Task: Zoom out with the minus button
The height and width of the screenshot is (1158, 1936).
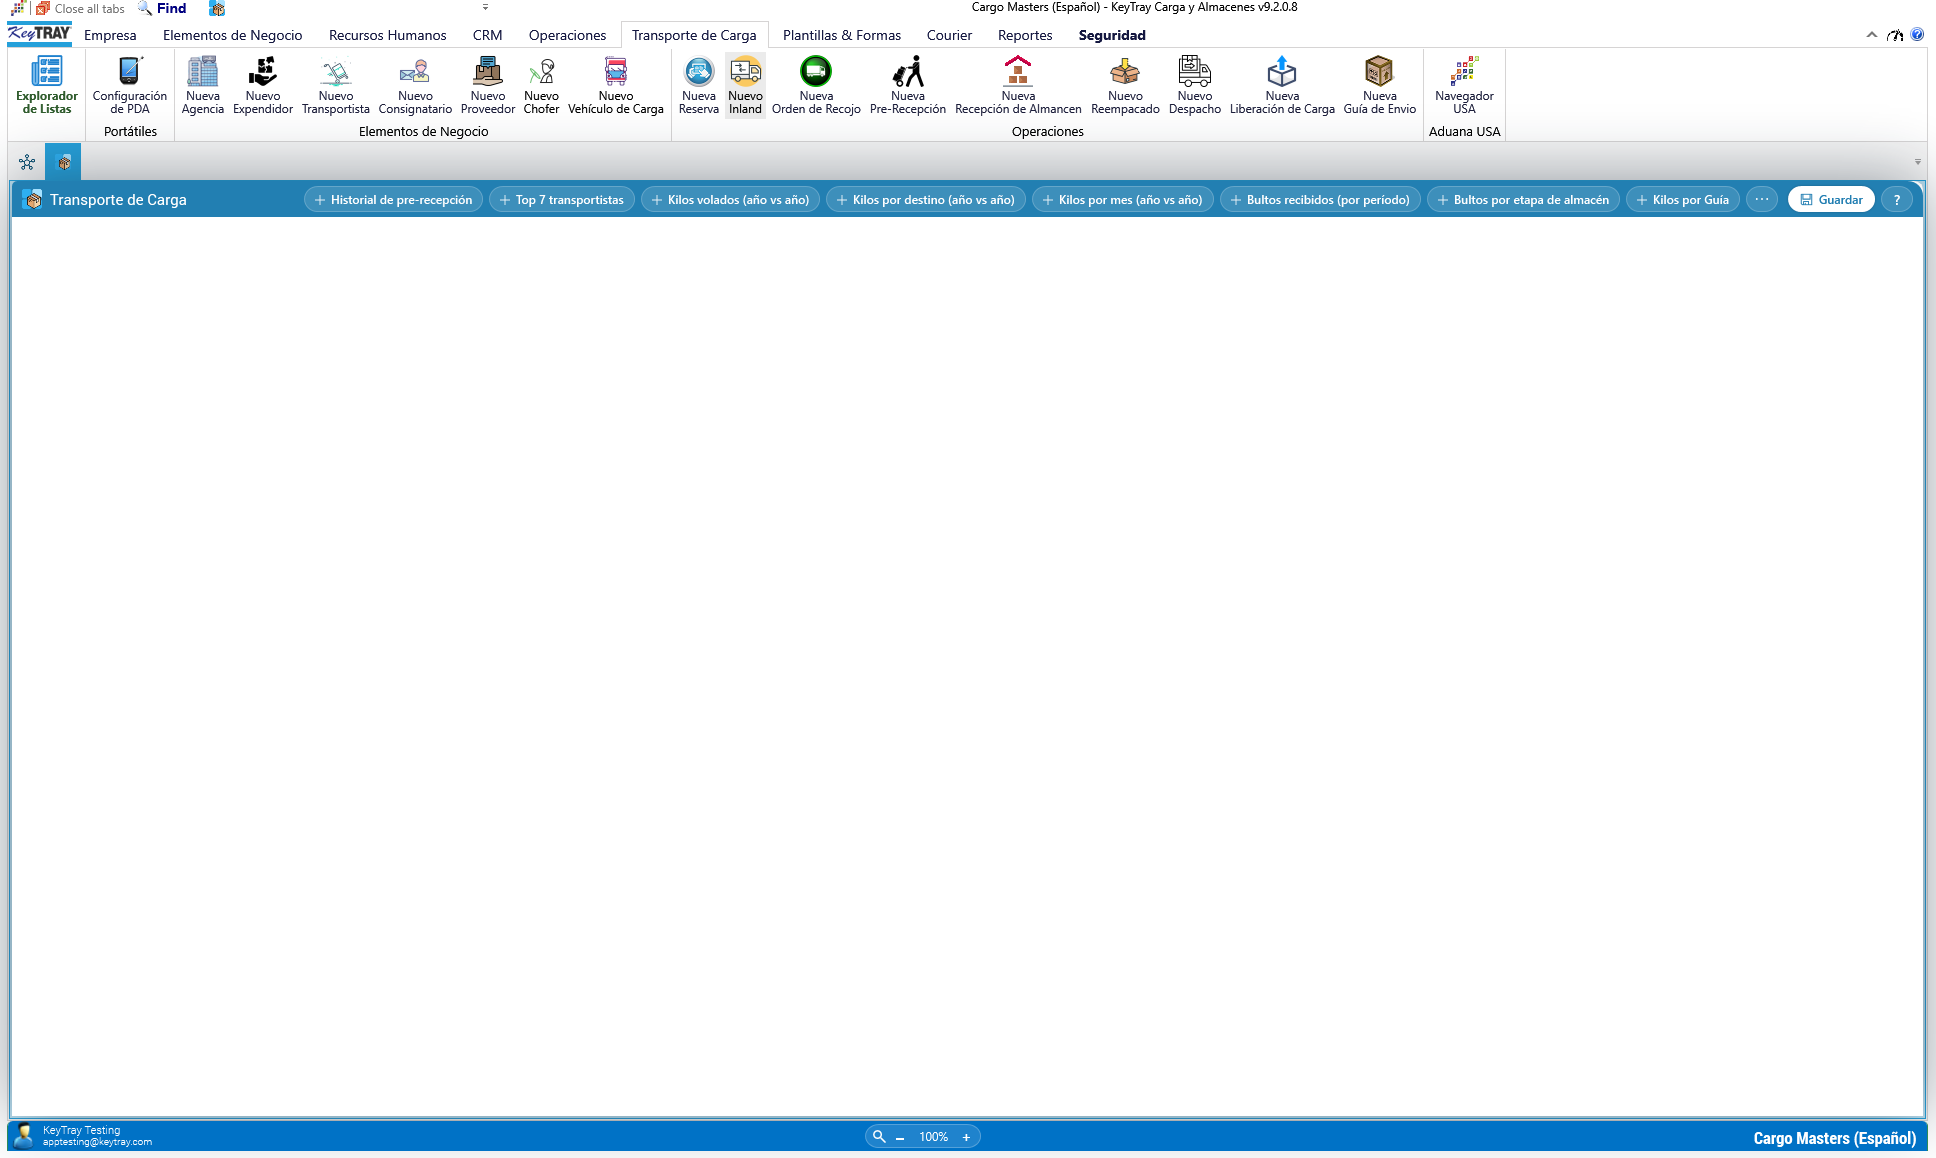Action: coord(900,1137)
